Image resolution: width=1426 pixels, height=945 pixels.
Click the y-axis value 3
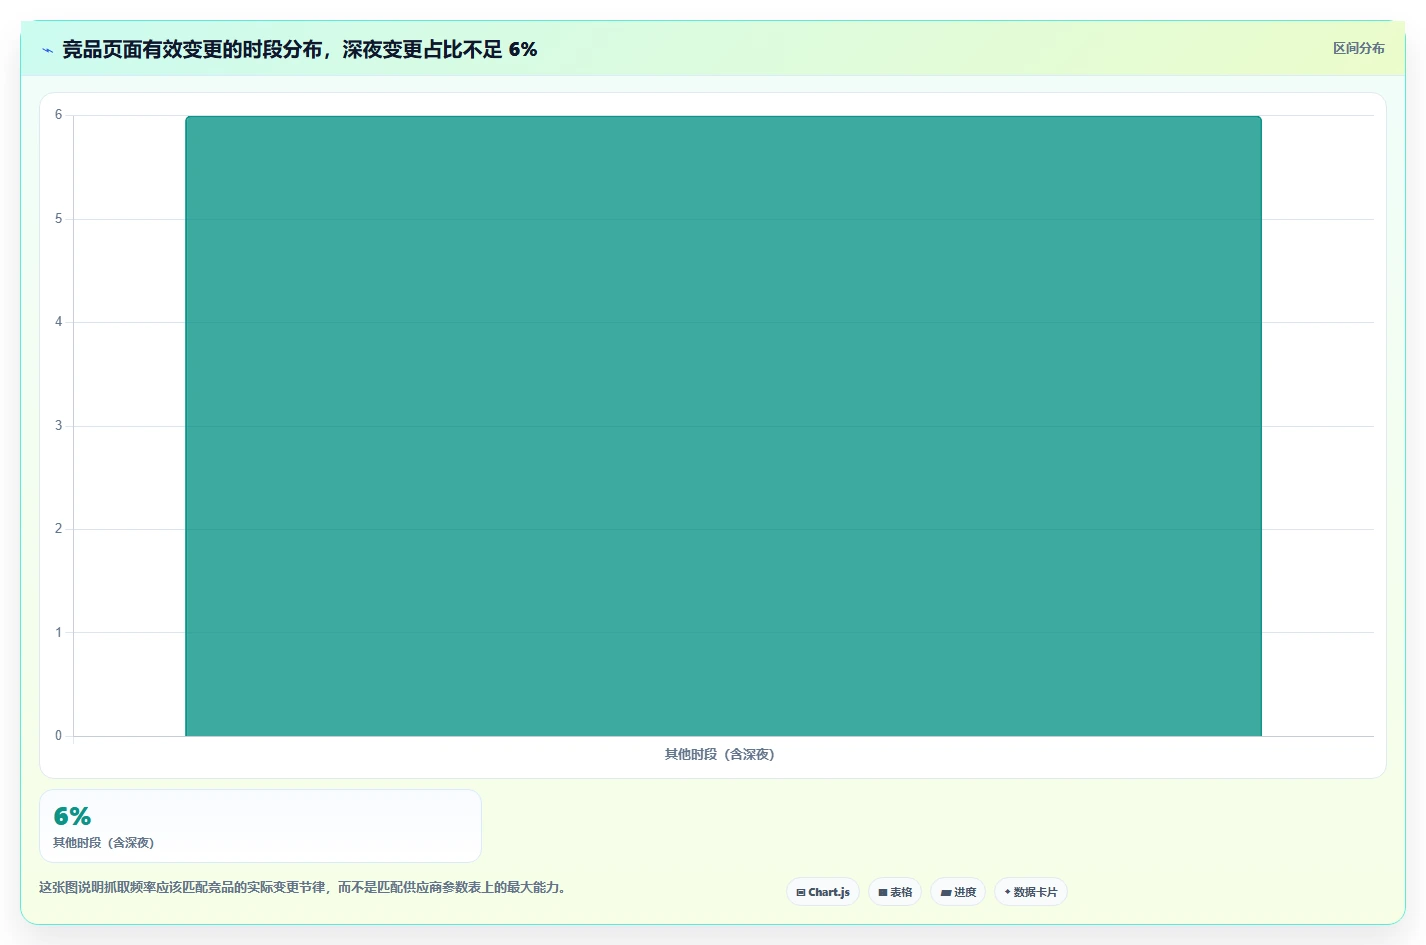pos(58,426)
